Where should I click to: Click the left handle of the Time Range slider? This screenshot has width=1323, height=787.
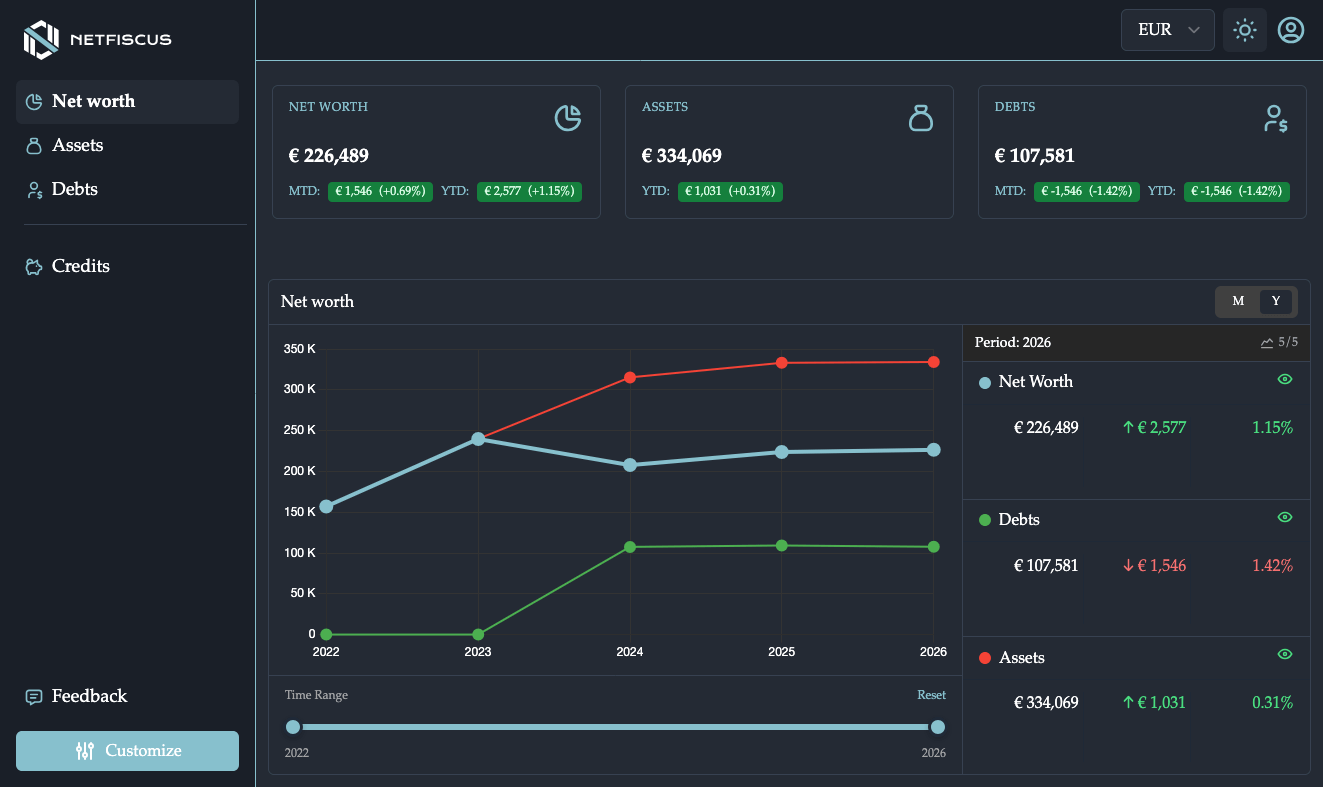[x=292, y=728]
